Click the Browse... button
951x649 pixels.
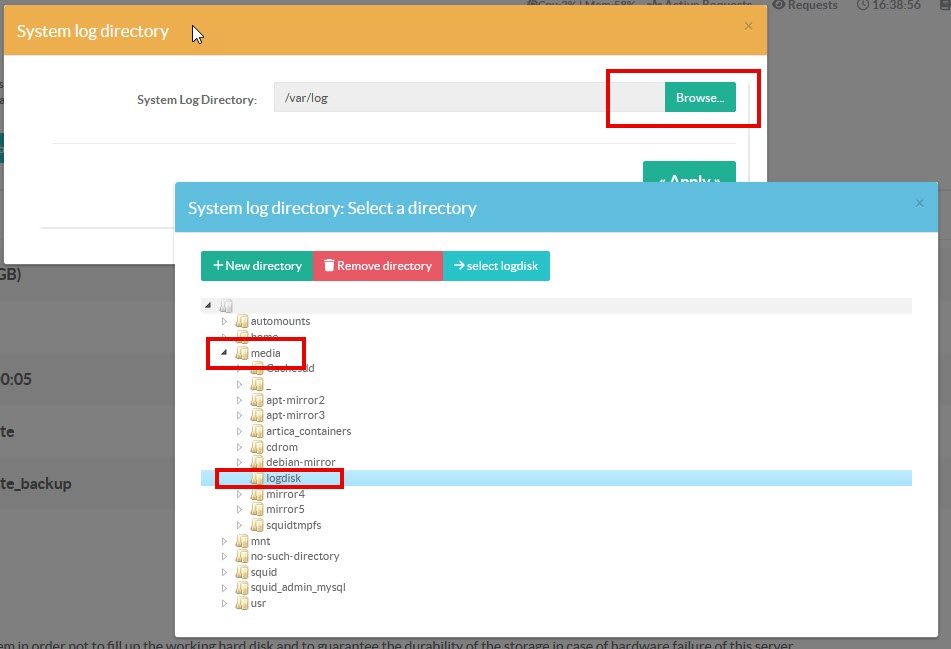tap(699, 98)
